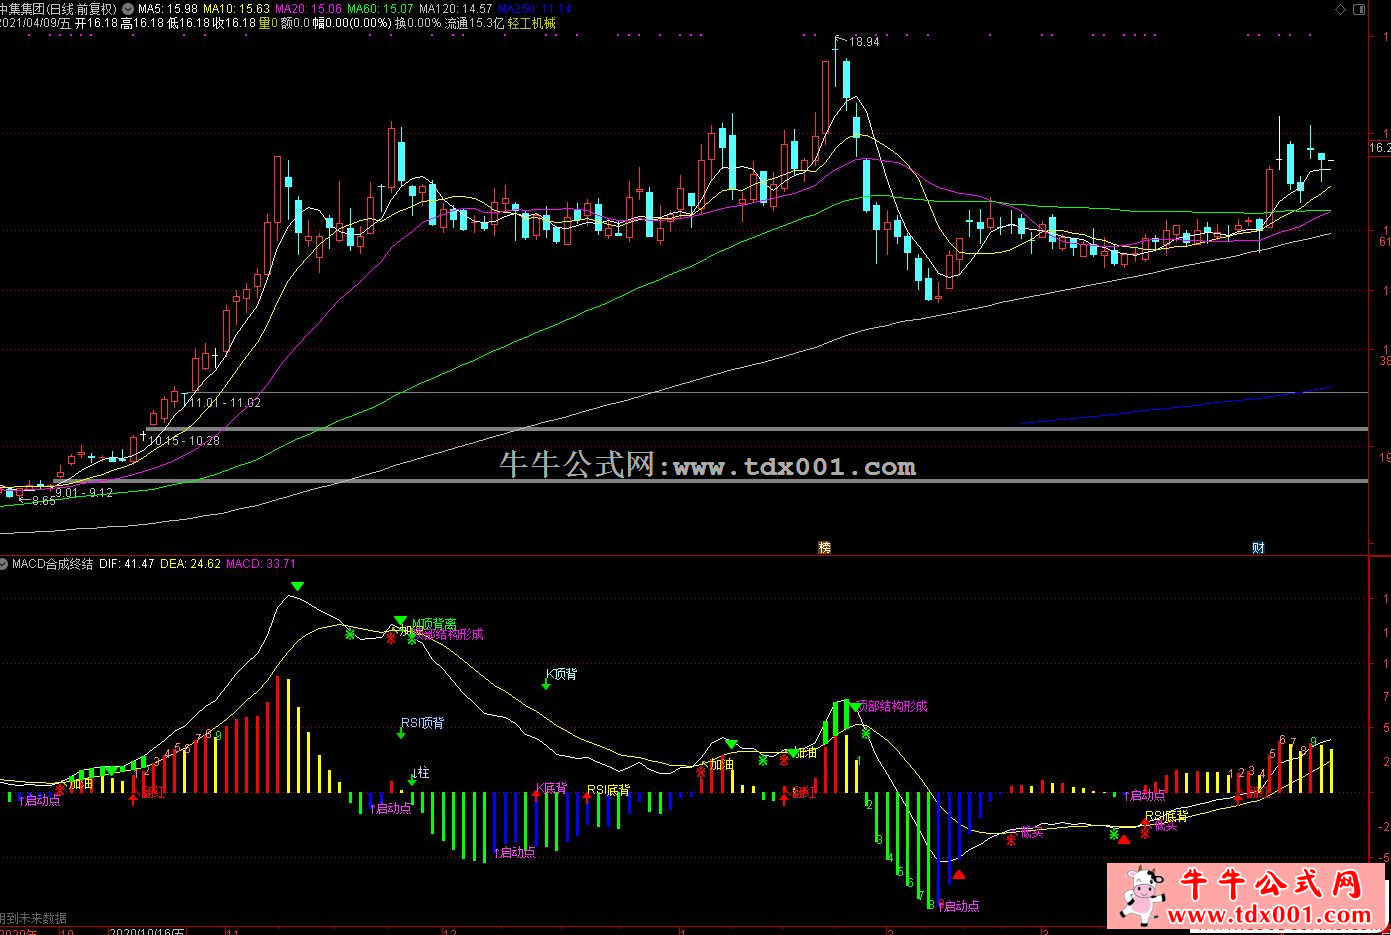Click the RSI底背 label above the blue-green bars
The image size is (1391, 935).
pyautogui.click(x=608, y=790)
